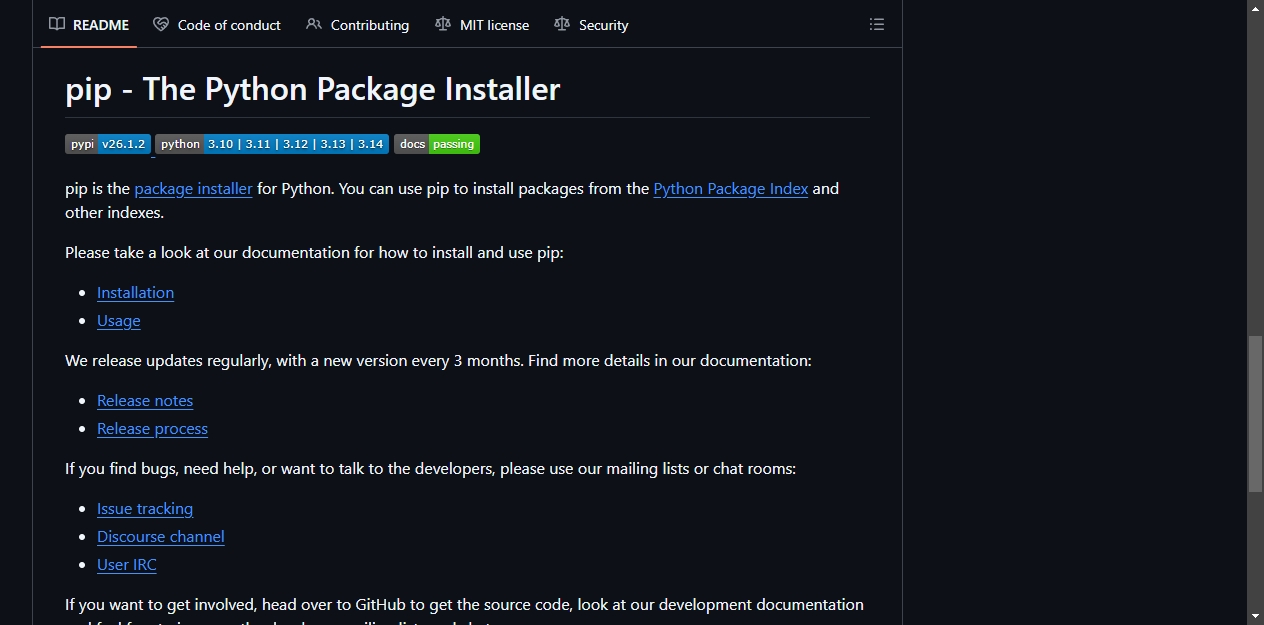Open the Usage documentation link
Viewport: 1264px width, 625px height.
coord(119,320)
